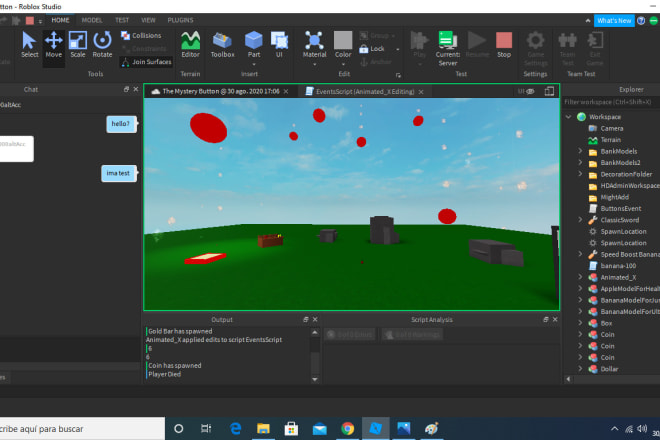Click the Explorer filter workspace field
The height and width of the screenshot is (440, 660).
(x=612, y=102)
